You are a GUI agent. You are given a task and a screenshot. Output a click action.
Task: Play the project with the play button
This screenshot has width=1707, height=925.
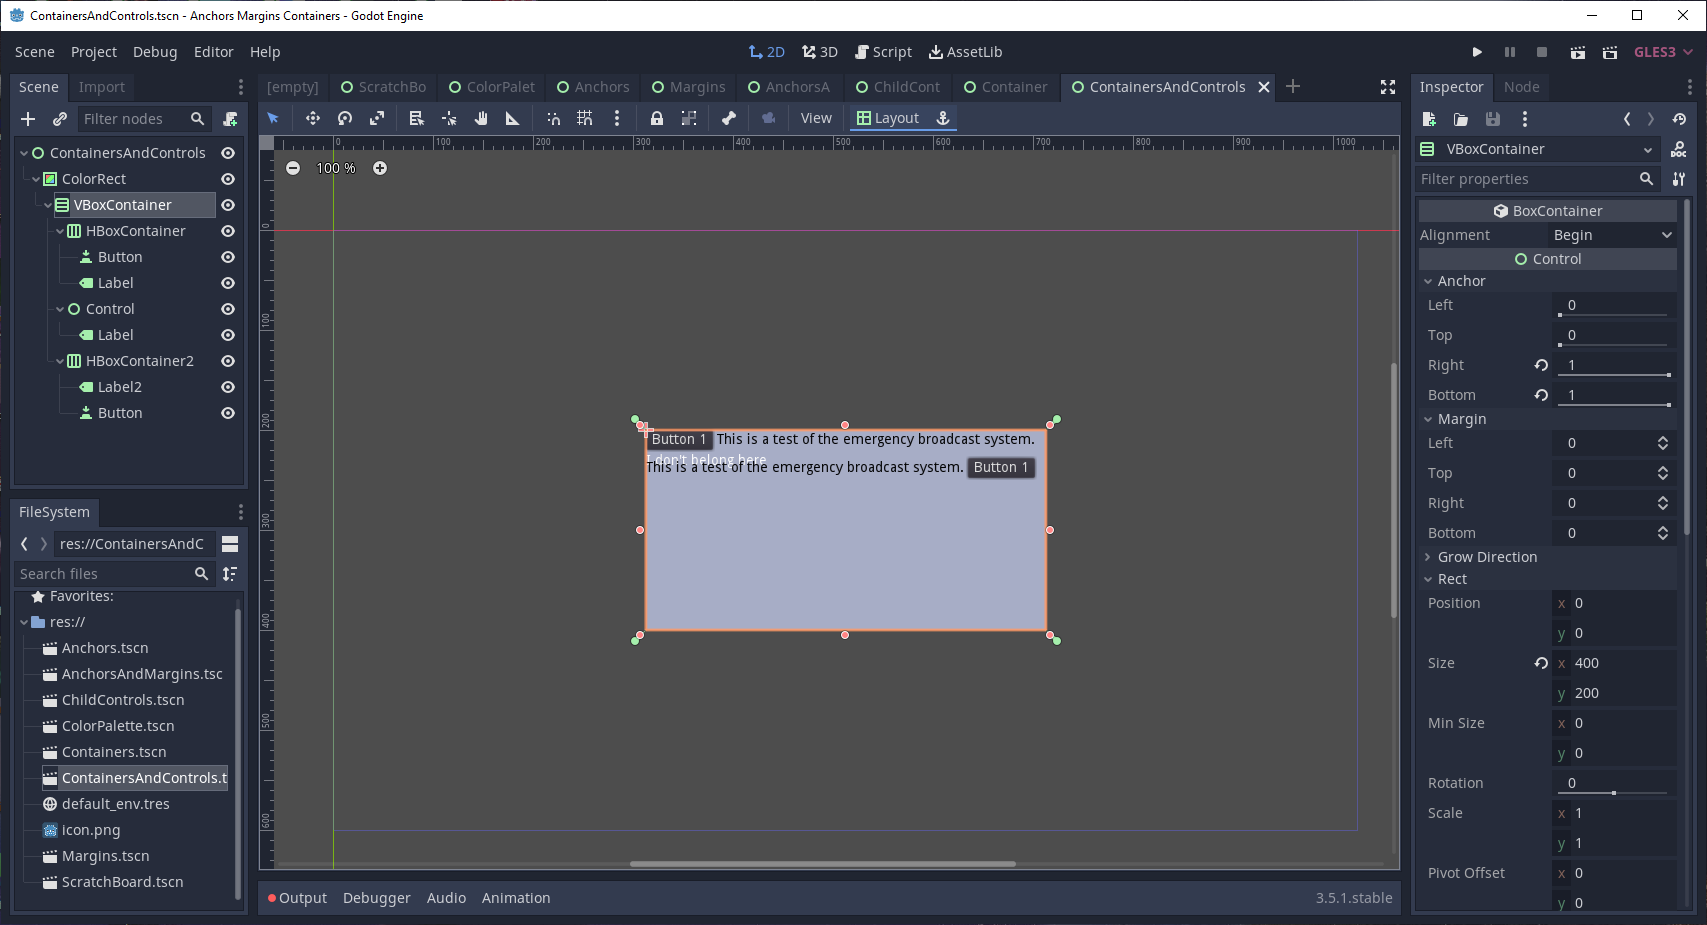click(1477, 51)
